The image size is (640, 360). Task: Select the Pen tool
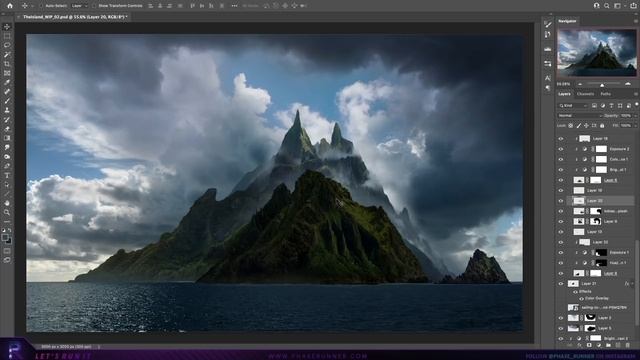pos(7,166)
